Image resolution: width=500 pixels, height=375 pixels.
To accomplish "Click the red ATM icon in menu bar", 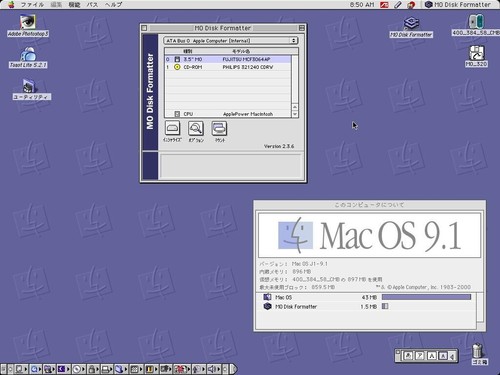I will [384, 5].
